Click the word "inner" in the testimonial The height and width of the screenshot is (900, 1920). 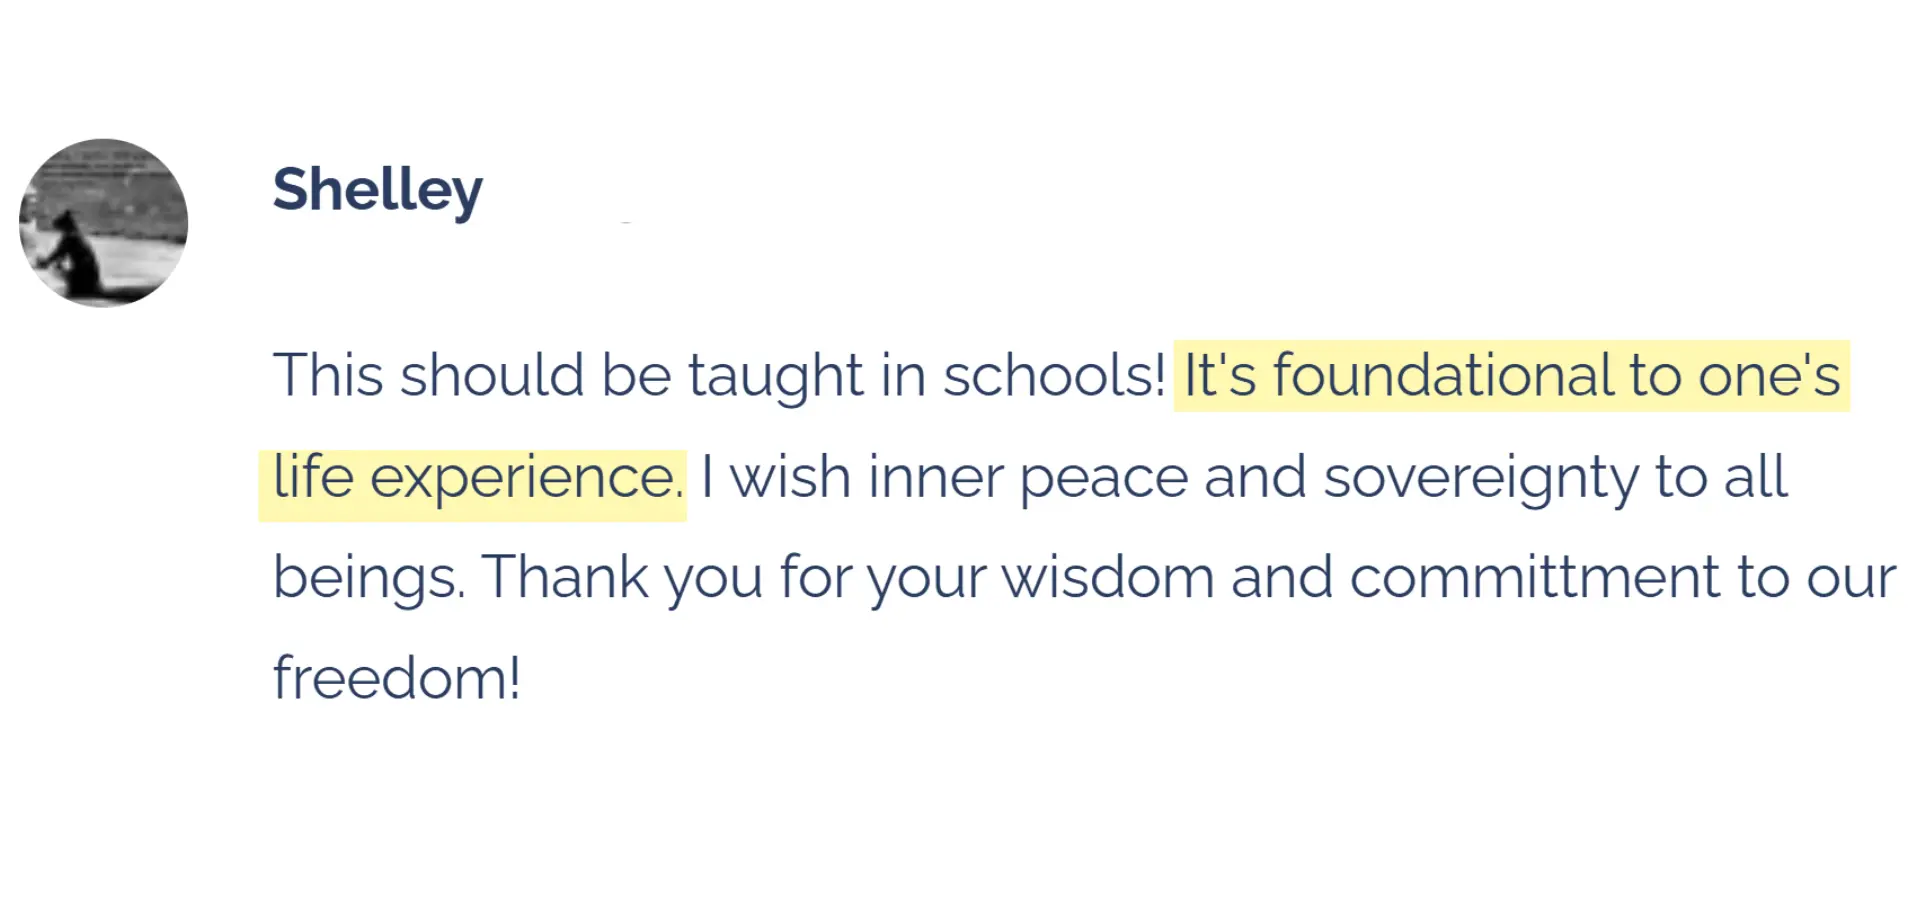coord(935,477)
